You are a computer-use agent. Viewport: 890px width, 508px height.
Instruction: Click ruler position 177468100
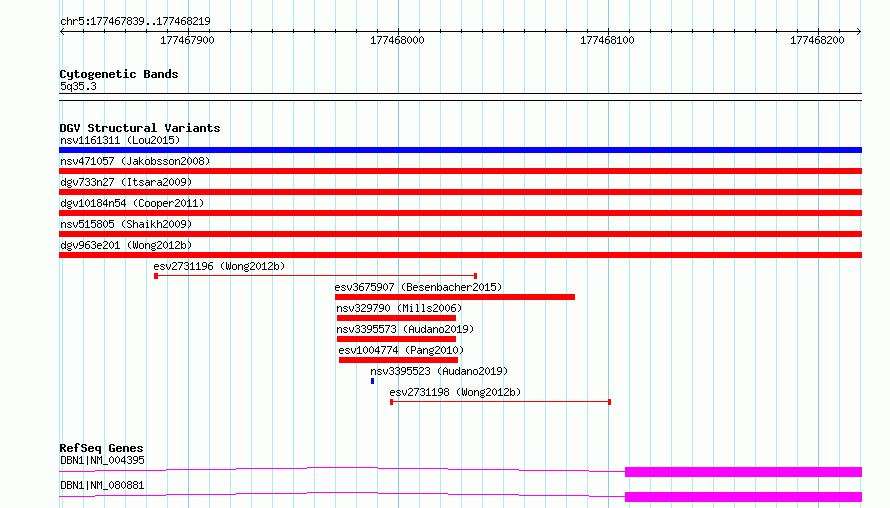point(607,40)
